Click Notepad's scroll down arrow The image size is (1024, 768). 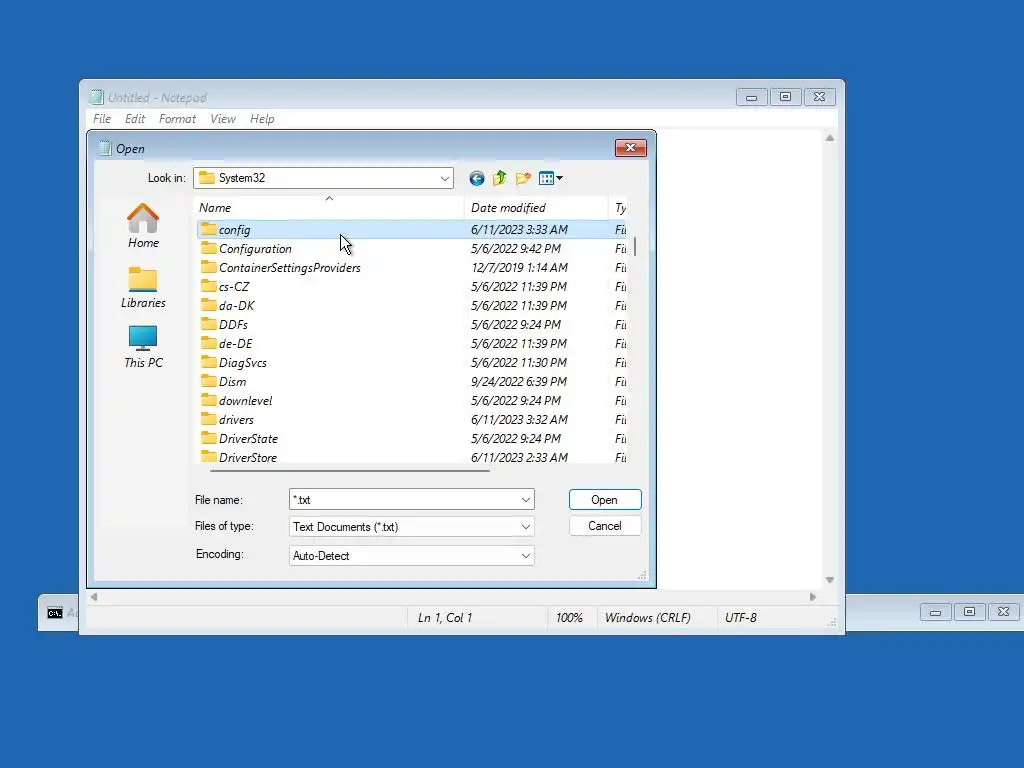[x=829, y=580]
